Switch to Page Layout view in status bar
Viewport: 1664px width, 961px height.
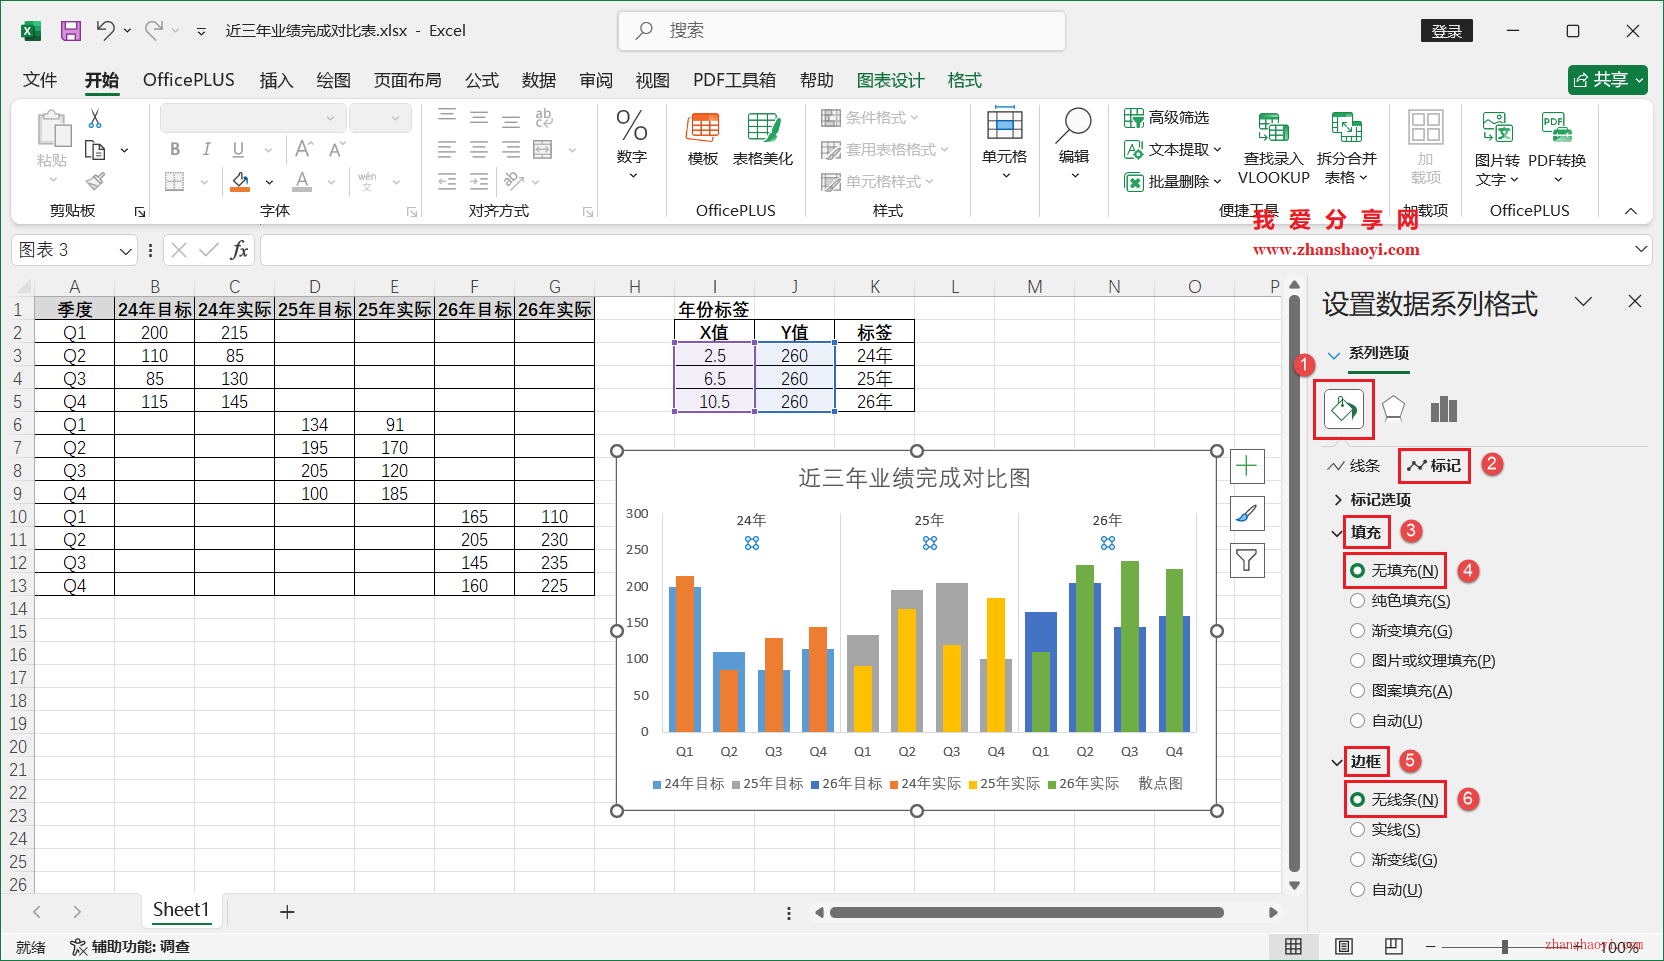click(x=1344, y=946)
